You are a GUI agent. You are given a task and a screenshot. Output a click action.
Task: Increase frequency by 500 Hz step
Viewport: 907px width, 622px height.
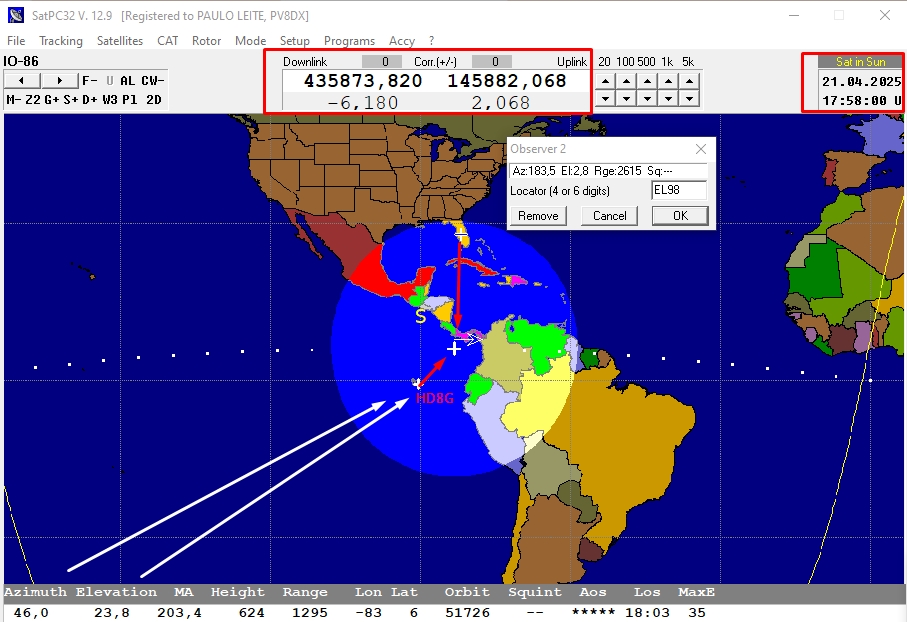pyautogui.click(x=647, y=81)
